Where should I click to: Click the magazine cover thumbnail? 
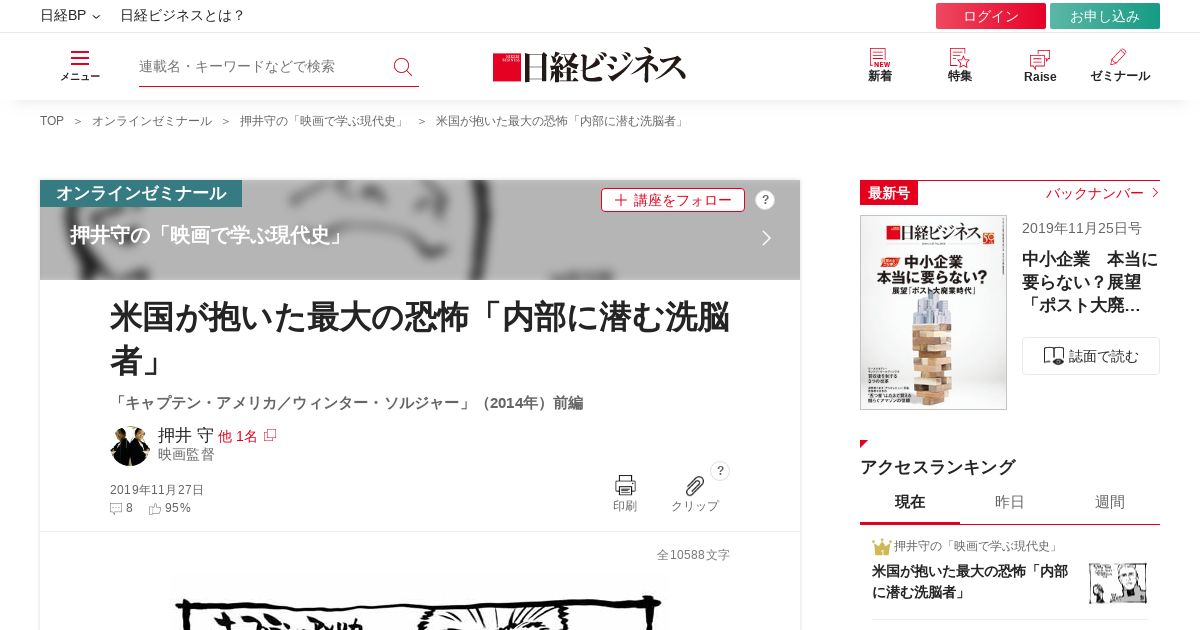(x=933, y=312)
